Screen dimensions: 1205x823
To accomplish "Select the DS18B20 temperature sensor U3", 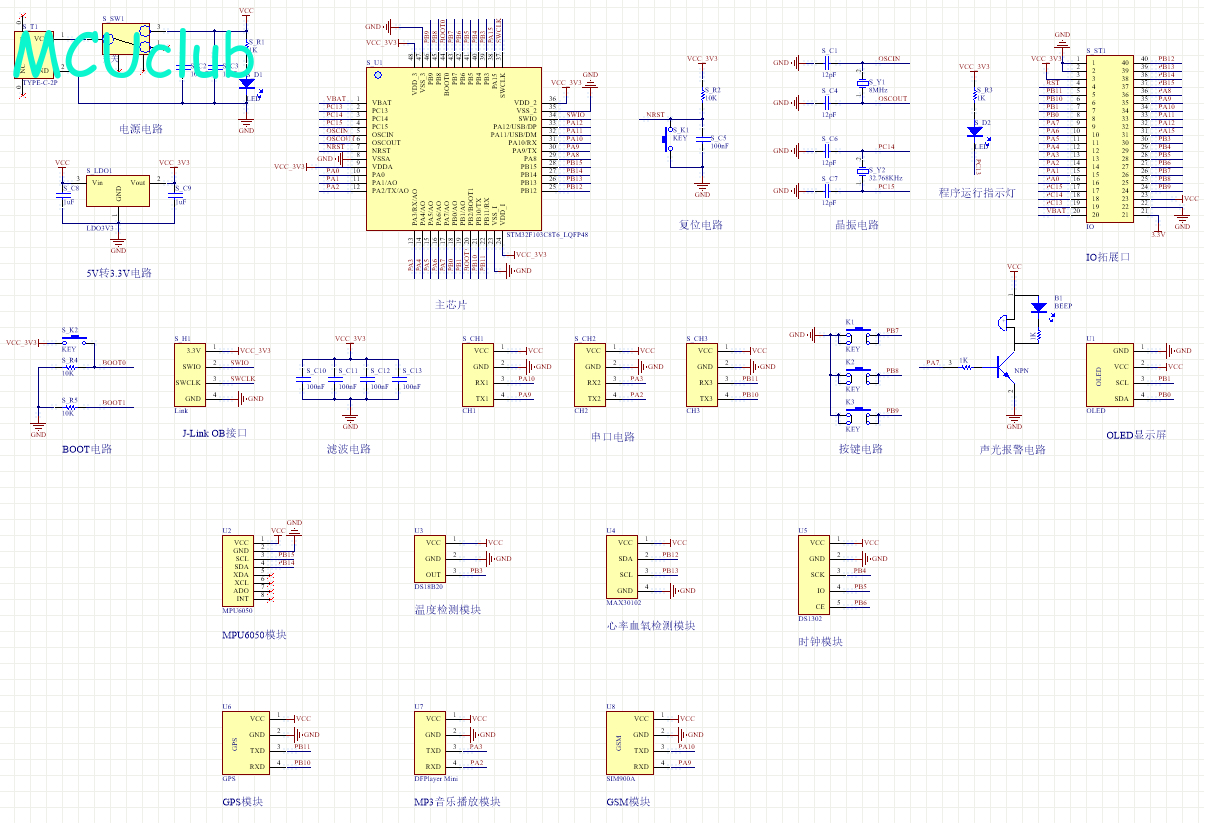I will click(x=432, y=558).
